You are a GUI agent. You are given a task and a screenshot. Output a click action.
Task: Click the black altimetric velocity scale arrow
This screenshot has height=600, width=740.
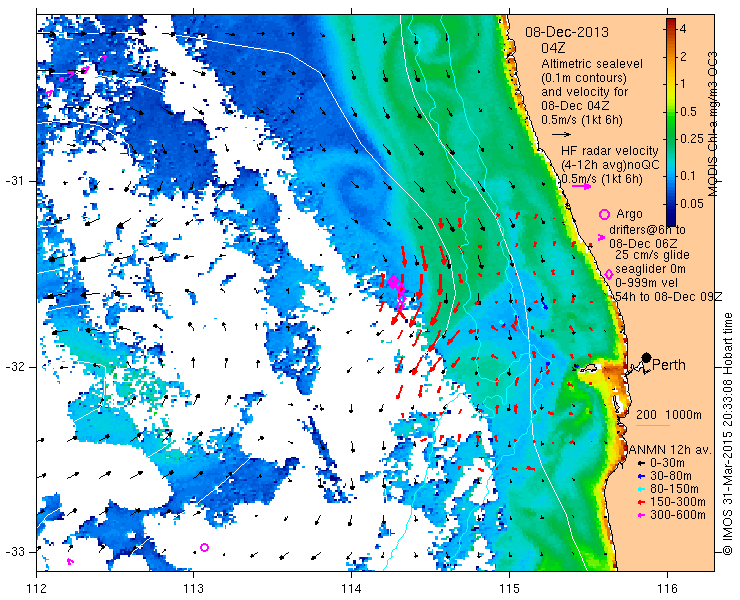[x=562, y=135]
